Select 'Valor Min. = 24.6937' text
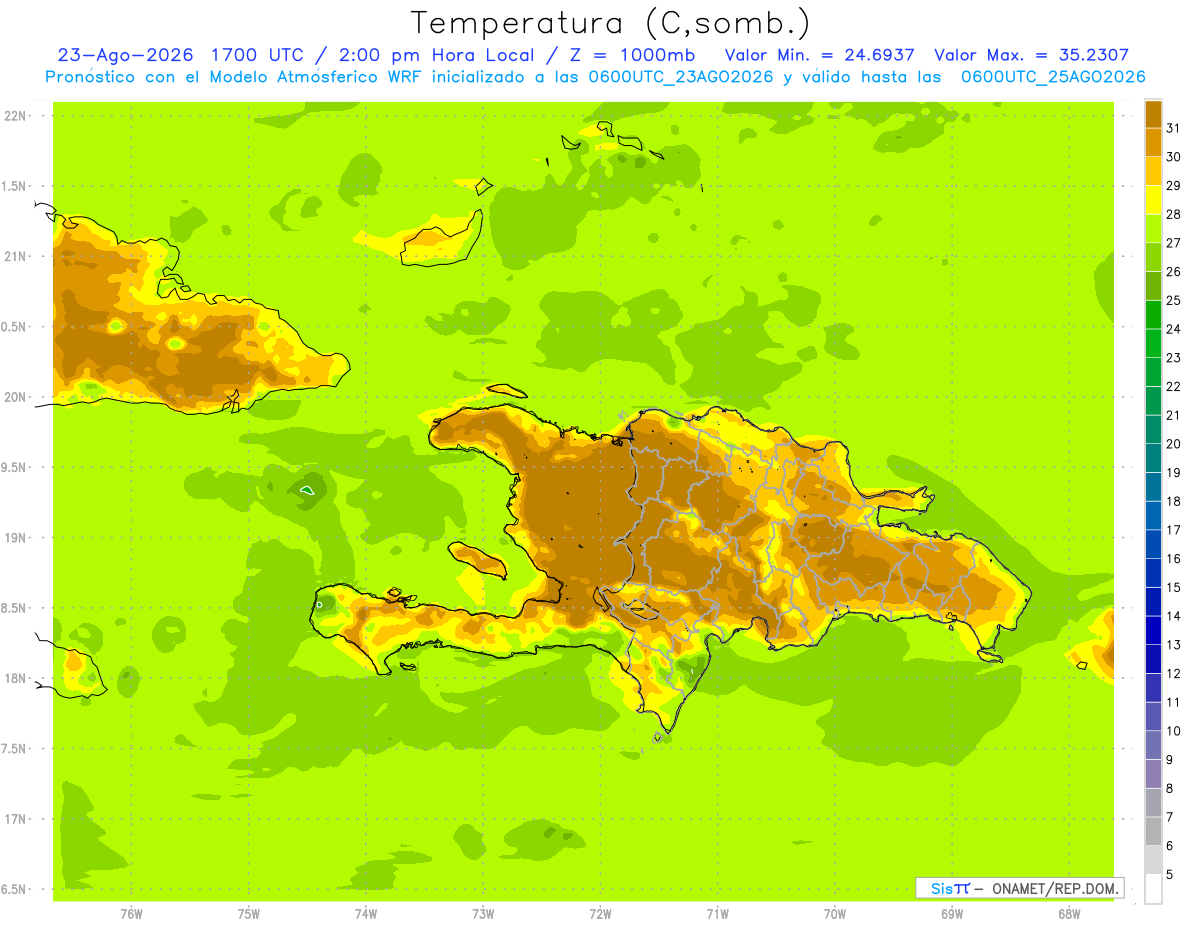Screen dimensions: 1200x927 click(x=820, y=55)
